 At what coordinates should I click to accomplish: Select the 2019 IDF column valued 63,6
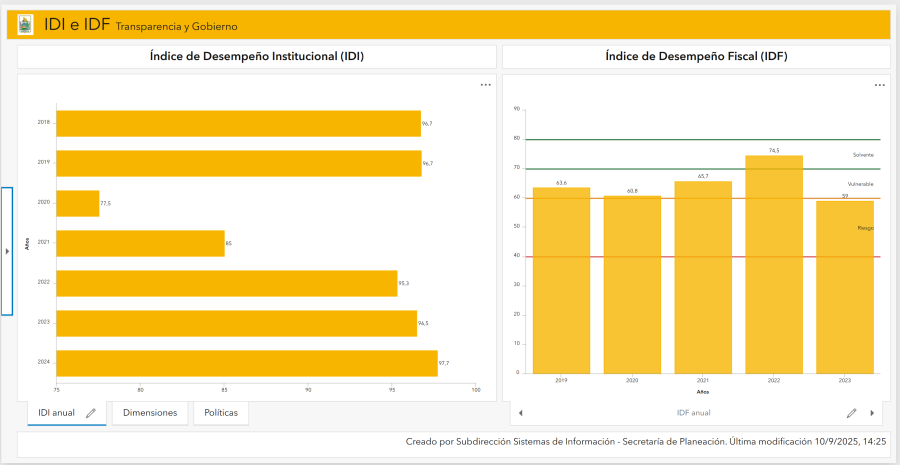tap(561, 280)
